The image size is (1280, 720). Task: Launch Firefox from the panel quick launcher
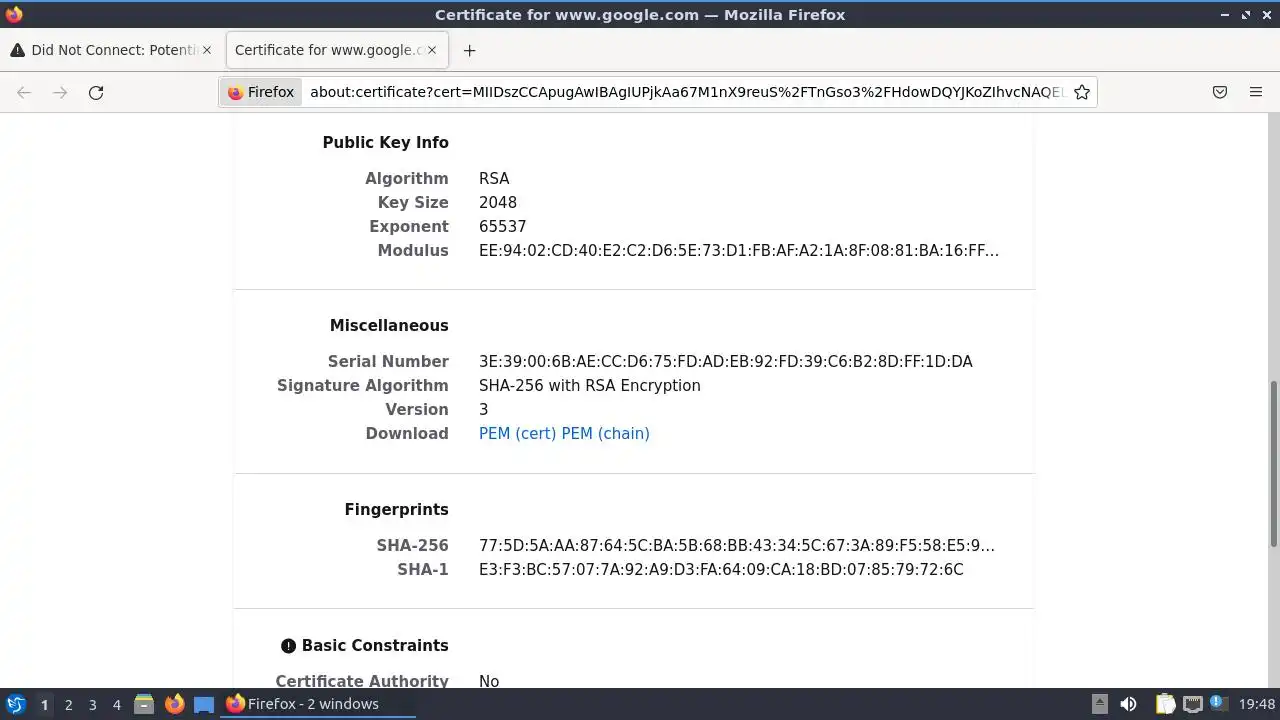(x=174, y=704)
